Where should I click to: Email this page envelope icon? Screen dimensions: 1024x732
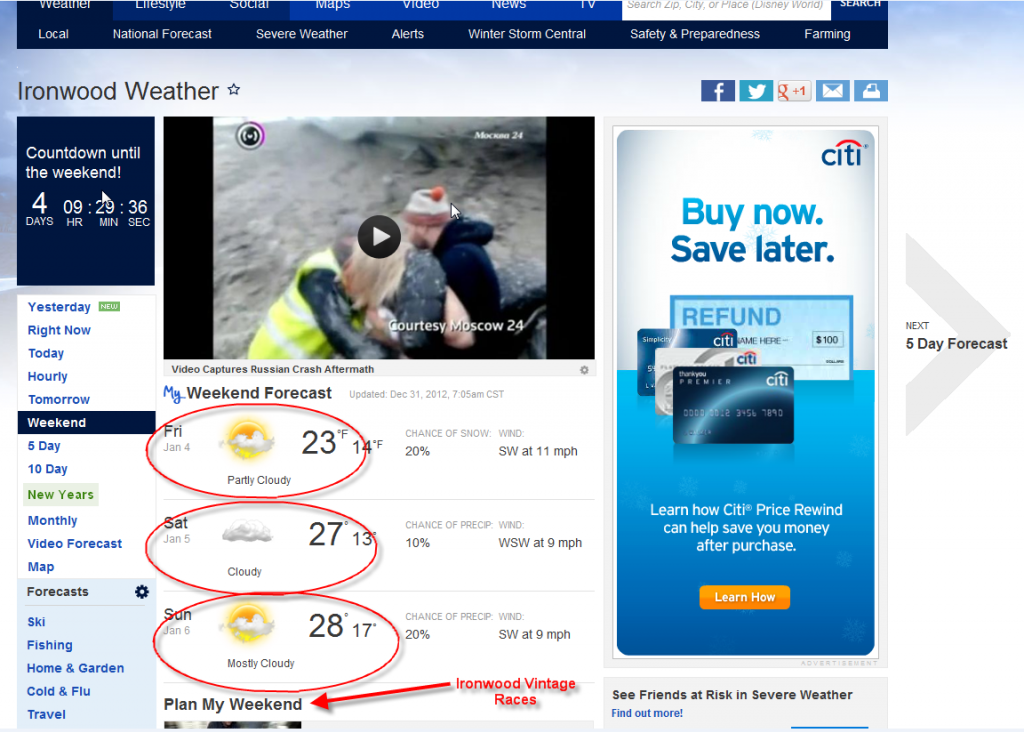pos(833,91)
